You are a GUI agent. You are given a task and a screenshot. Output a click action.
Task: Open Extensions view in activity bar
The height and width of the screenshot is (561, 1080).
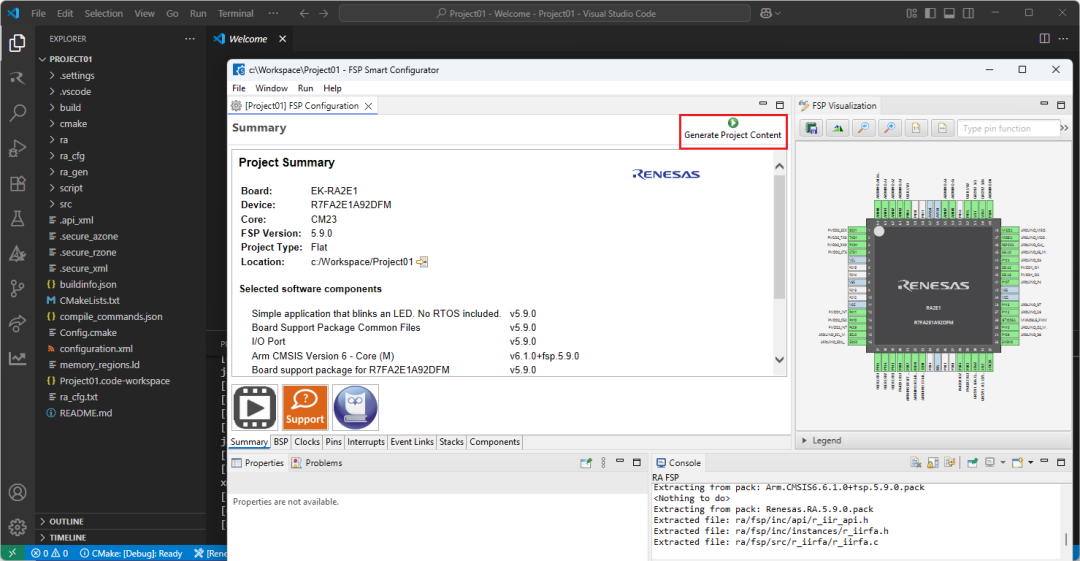pos(17,184)
